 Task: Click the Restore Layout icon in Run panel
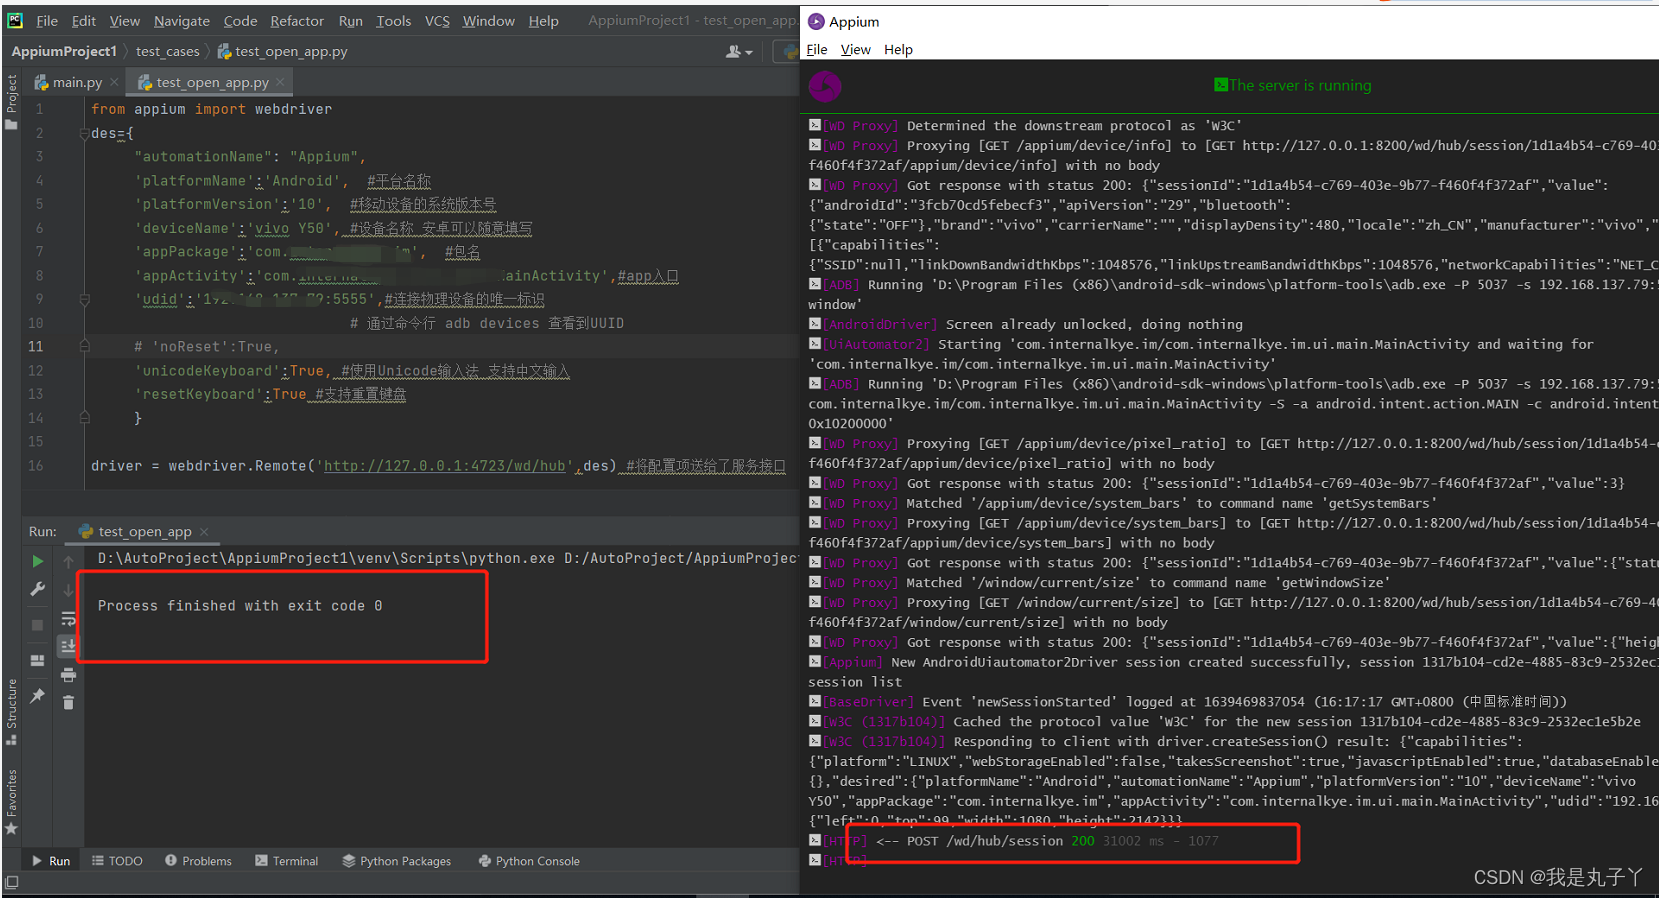(38, 660)
